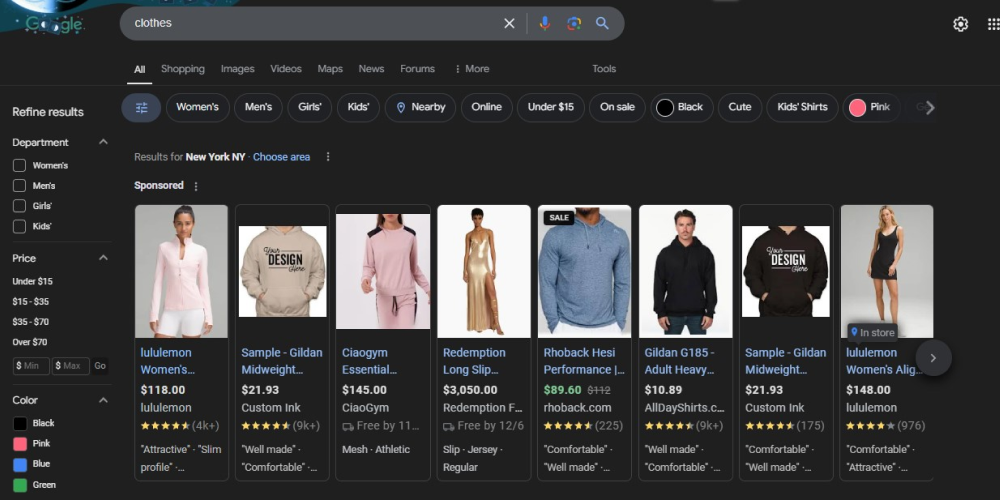Open the Google apps grid
The width and height of the screenshot is (1000, 500).
(x=991, y=24)
